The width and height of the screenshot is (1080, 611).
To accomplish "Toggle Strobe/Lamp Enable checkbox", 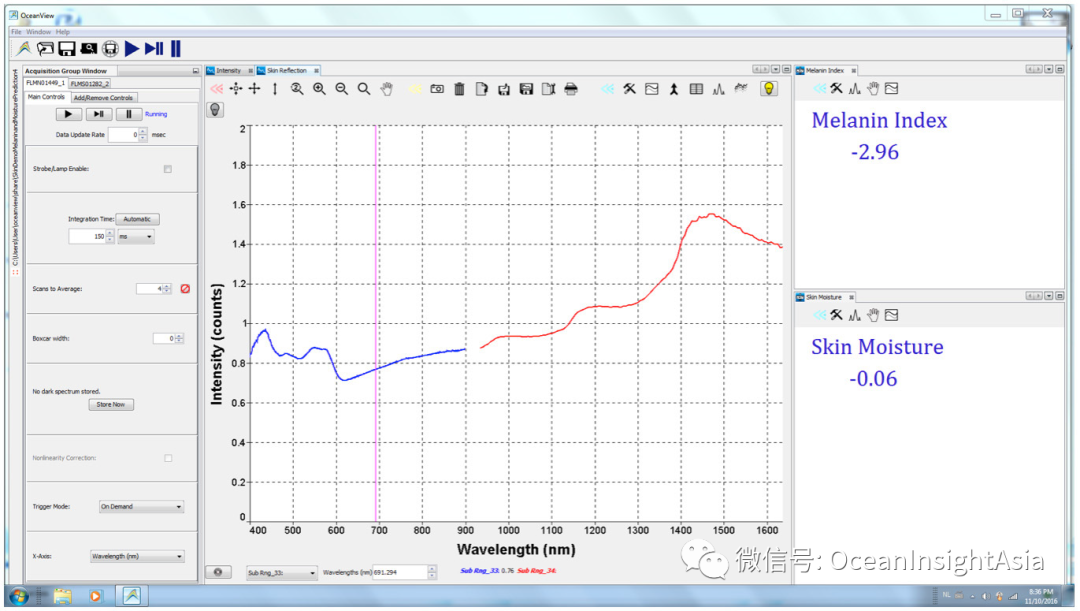I will coord(167,169).
